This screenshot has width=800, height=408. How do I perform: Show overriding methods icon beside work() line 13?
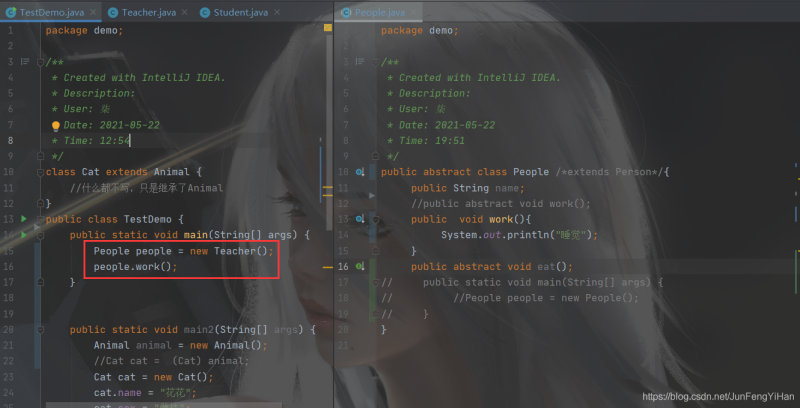point(360,219)
